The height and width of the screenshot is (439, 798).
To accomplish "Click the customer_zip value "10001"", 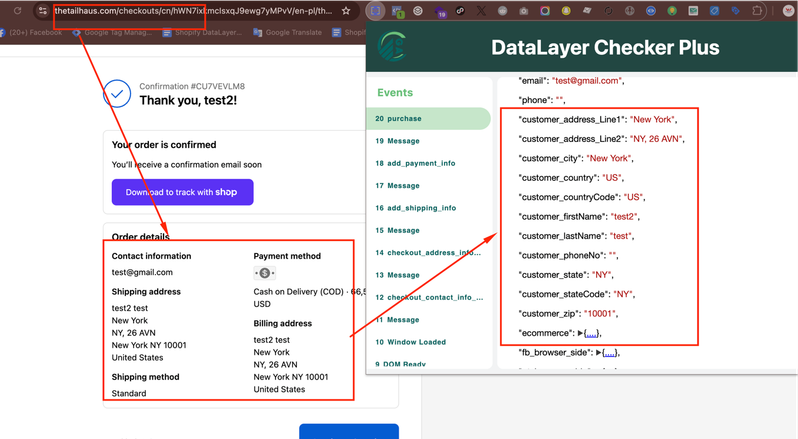I will [x=601, y=314].
